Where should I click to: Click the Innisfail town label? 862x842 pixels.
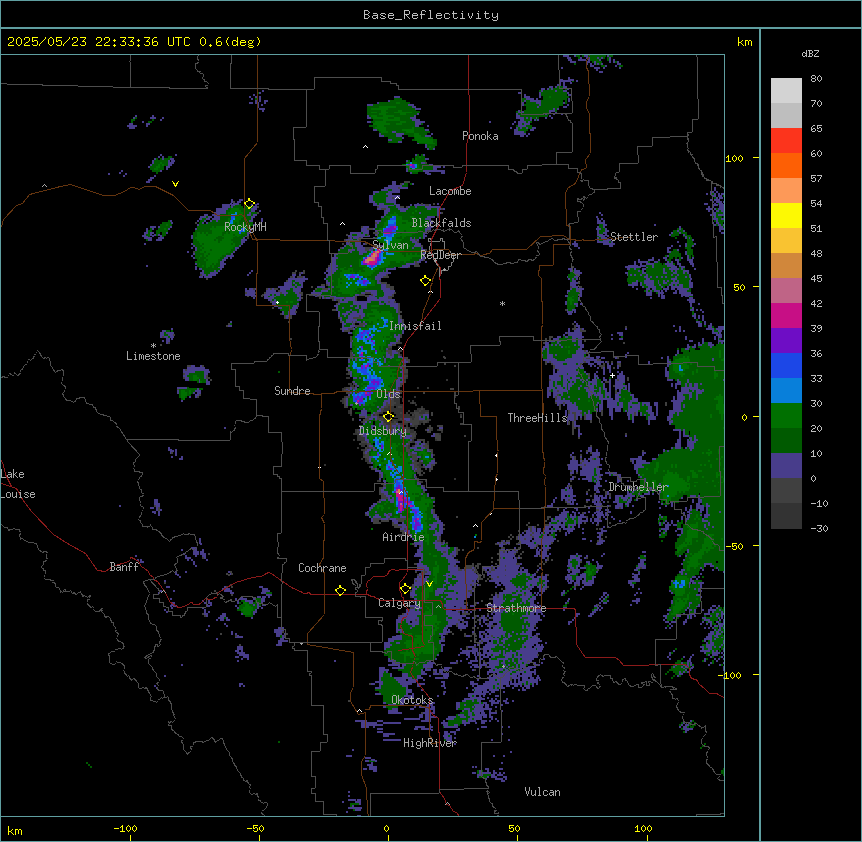415,326
